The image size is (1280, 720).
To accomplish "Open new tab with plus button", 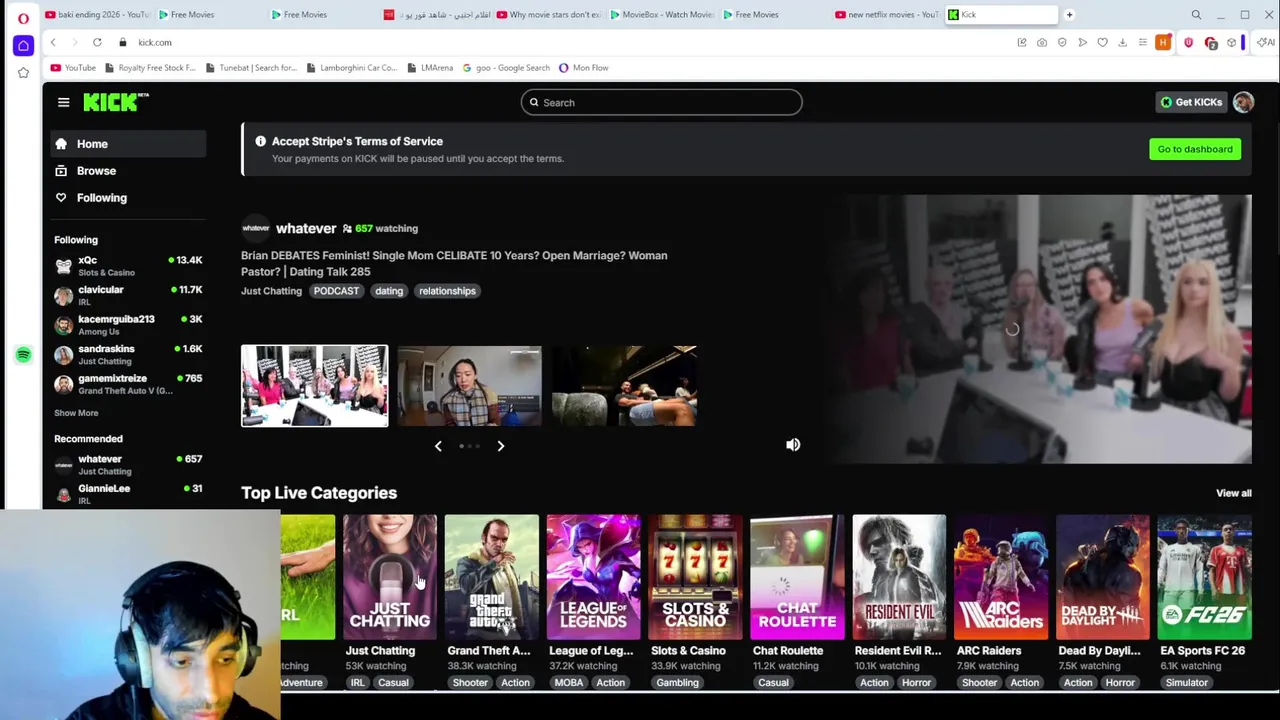I will tap(1069, 15).
